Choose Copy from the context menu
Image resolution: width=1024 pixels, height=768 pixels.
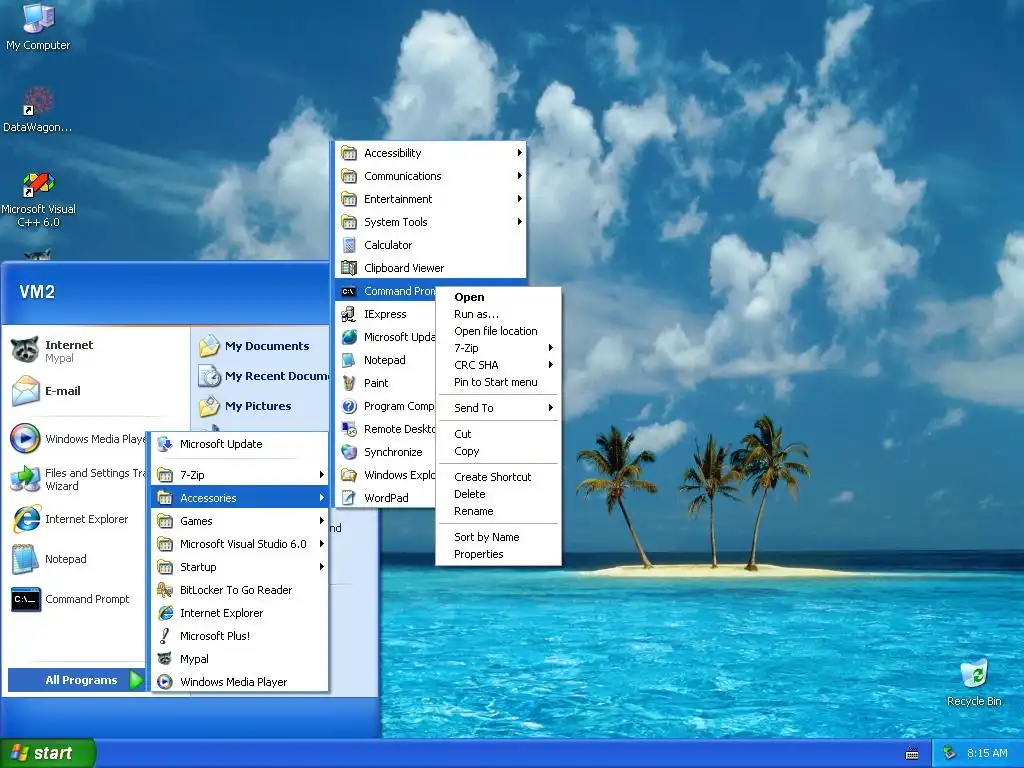(x=498, y=451)
